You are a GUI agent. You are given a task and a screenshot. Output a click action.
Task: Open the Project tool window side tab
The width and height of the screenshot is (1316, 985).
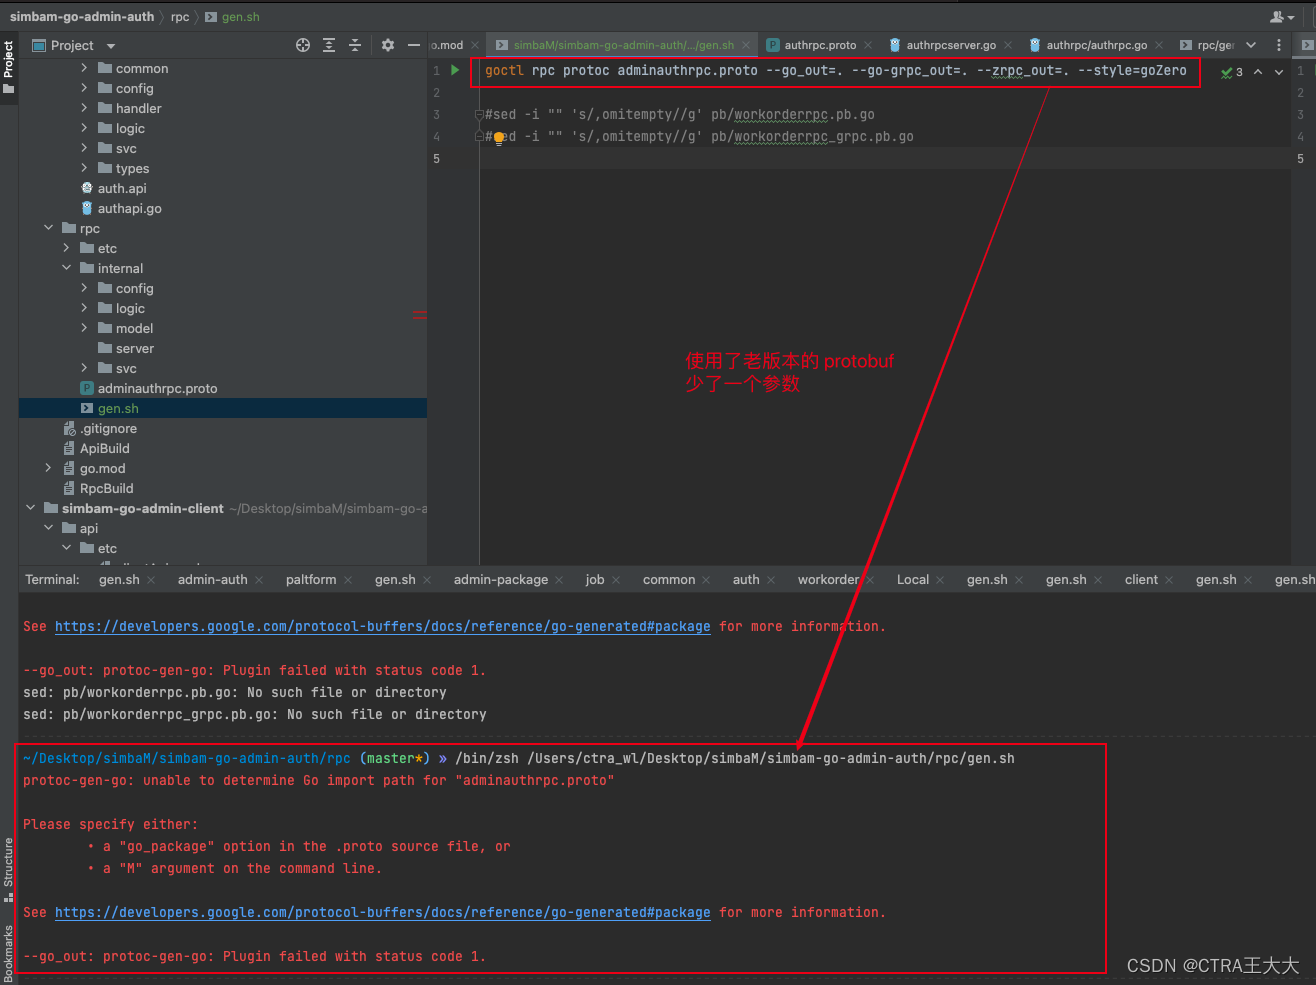click(9, 67)
